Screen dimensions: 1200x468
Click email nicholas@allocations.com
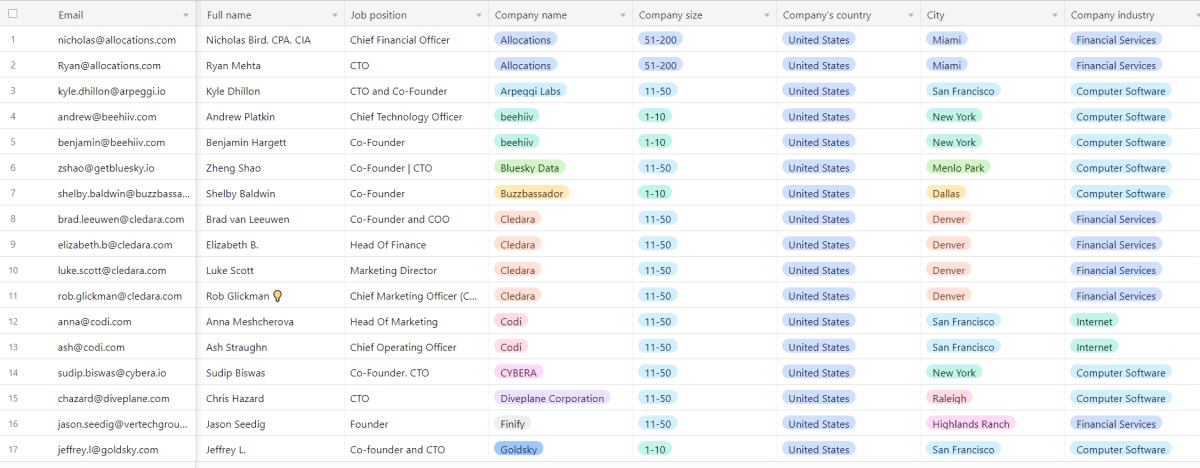(x=117, y=40)
